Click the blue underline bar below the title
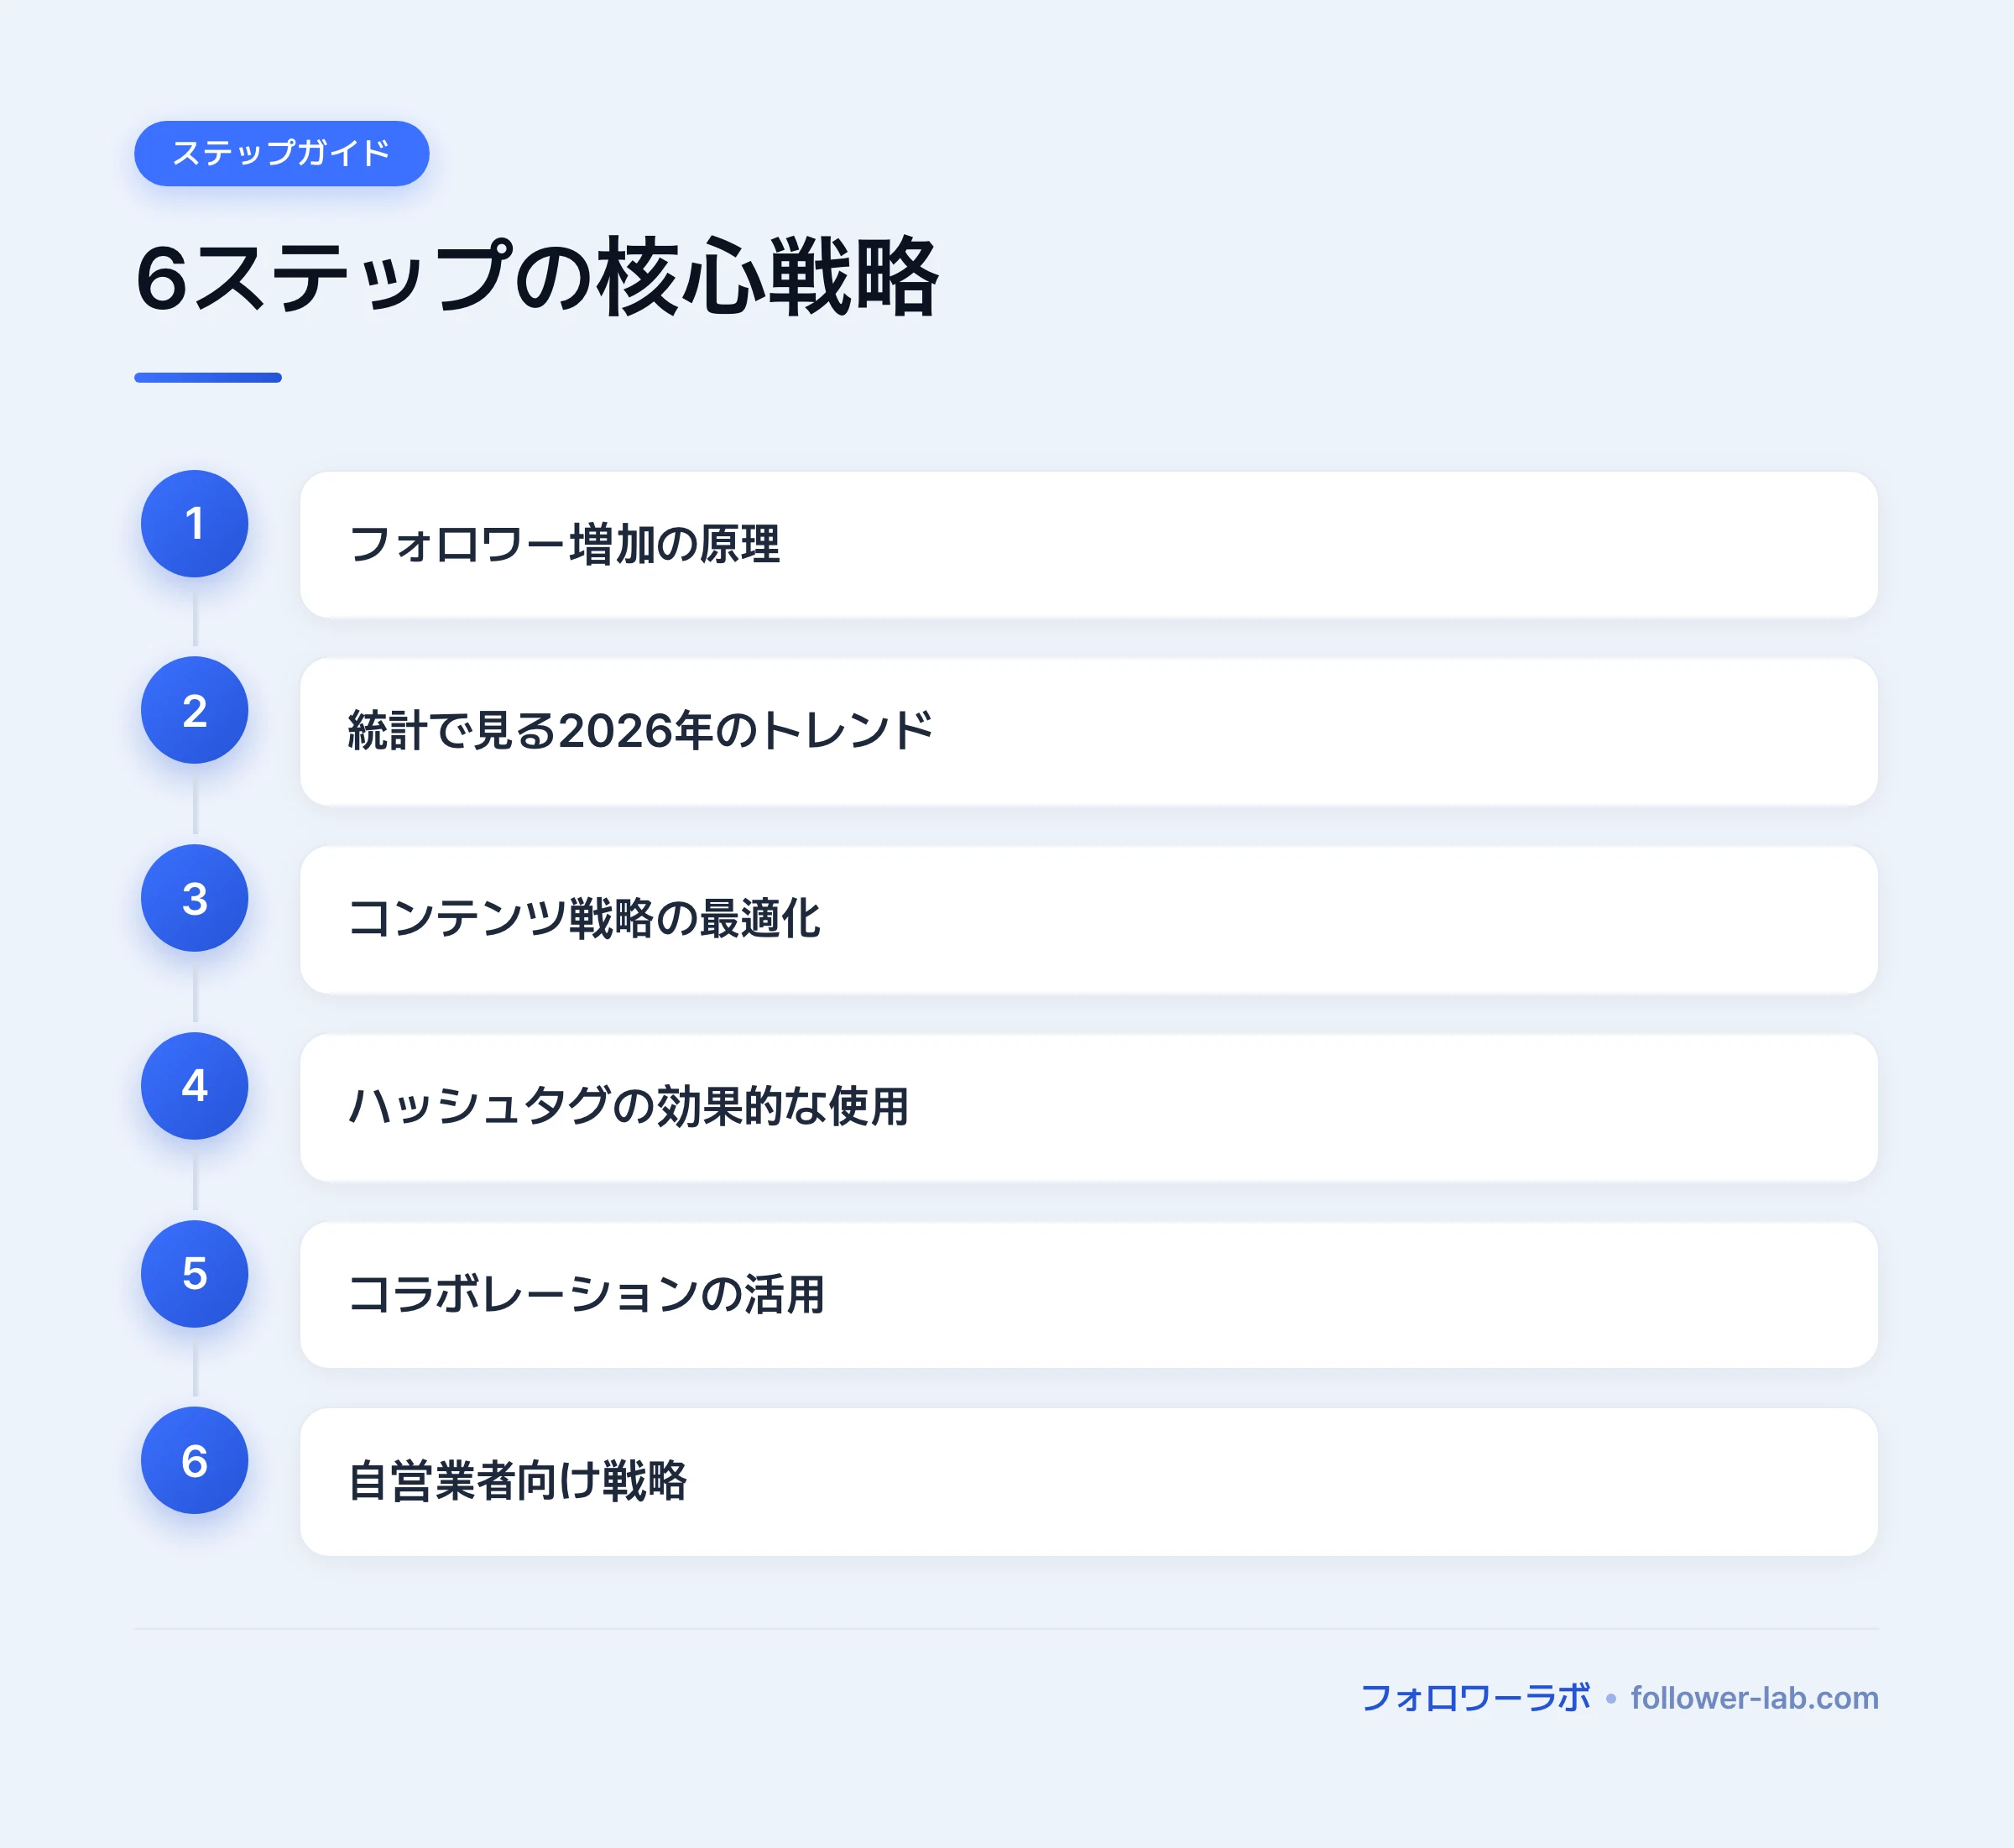2014x1848 pixels. click(x=208, y=378)
